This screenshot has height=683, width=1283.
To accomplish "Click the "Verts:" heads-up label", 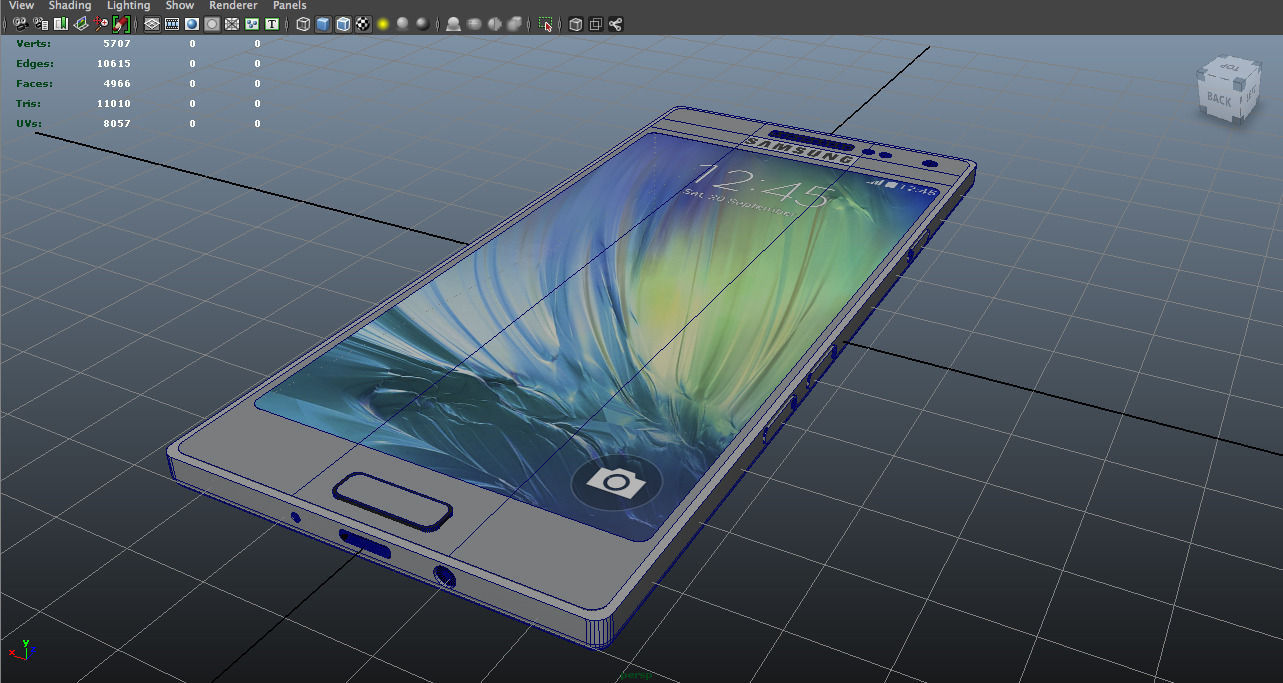I will pos(34,44).
